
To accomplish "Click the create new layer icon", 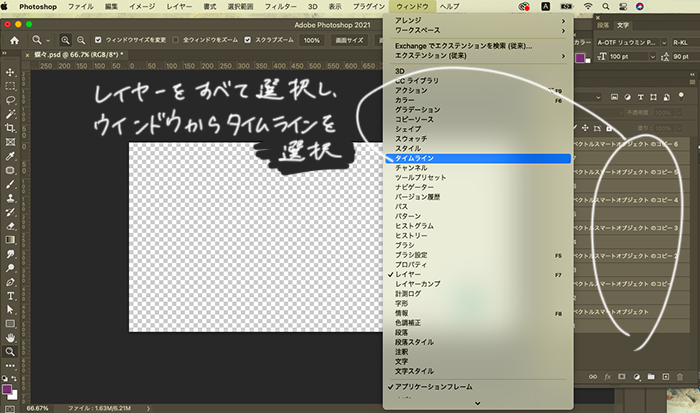I will click(x=666, y=377).
